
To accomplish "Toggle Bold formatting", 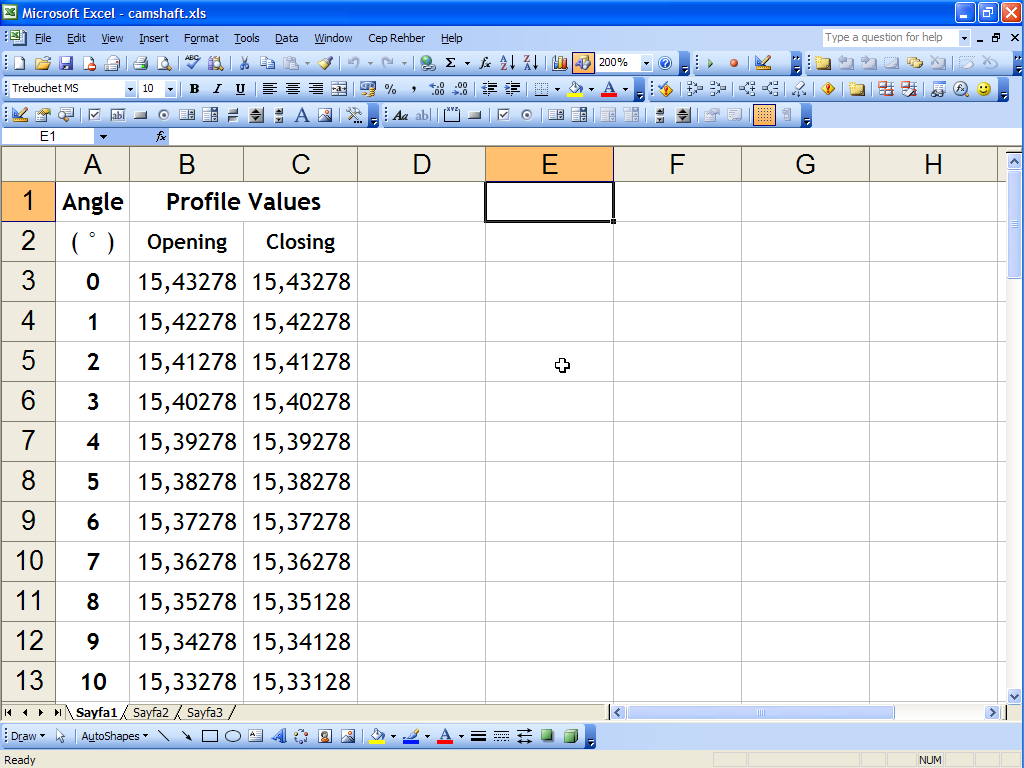I will pos(194,89).
